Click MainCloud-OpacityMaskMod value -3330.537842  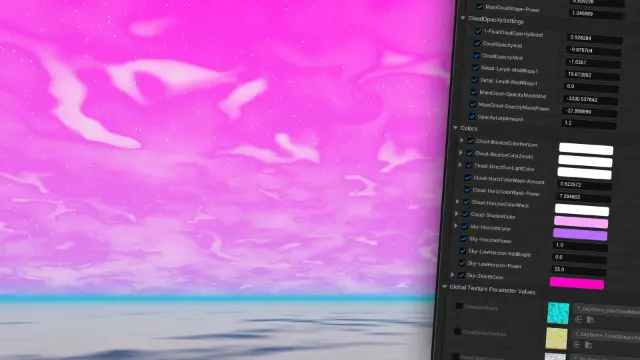click(x=591, y=100)
